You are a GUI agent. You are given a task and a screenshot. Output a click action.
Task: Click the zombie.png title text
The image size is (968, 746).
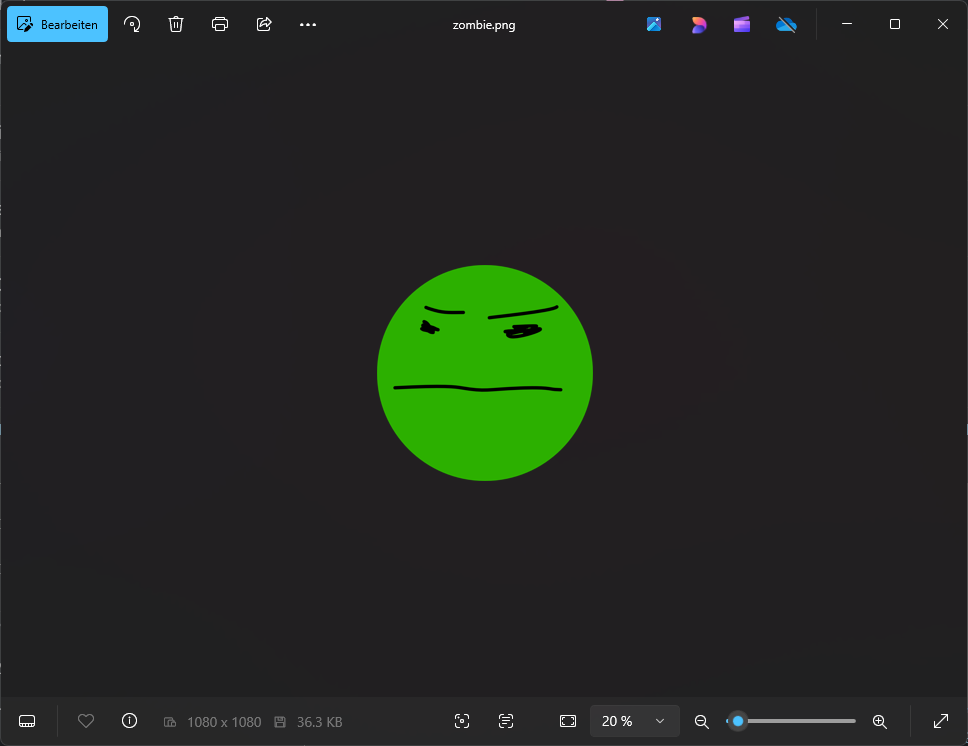(484, 25)
